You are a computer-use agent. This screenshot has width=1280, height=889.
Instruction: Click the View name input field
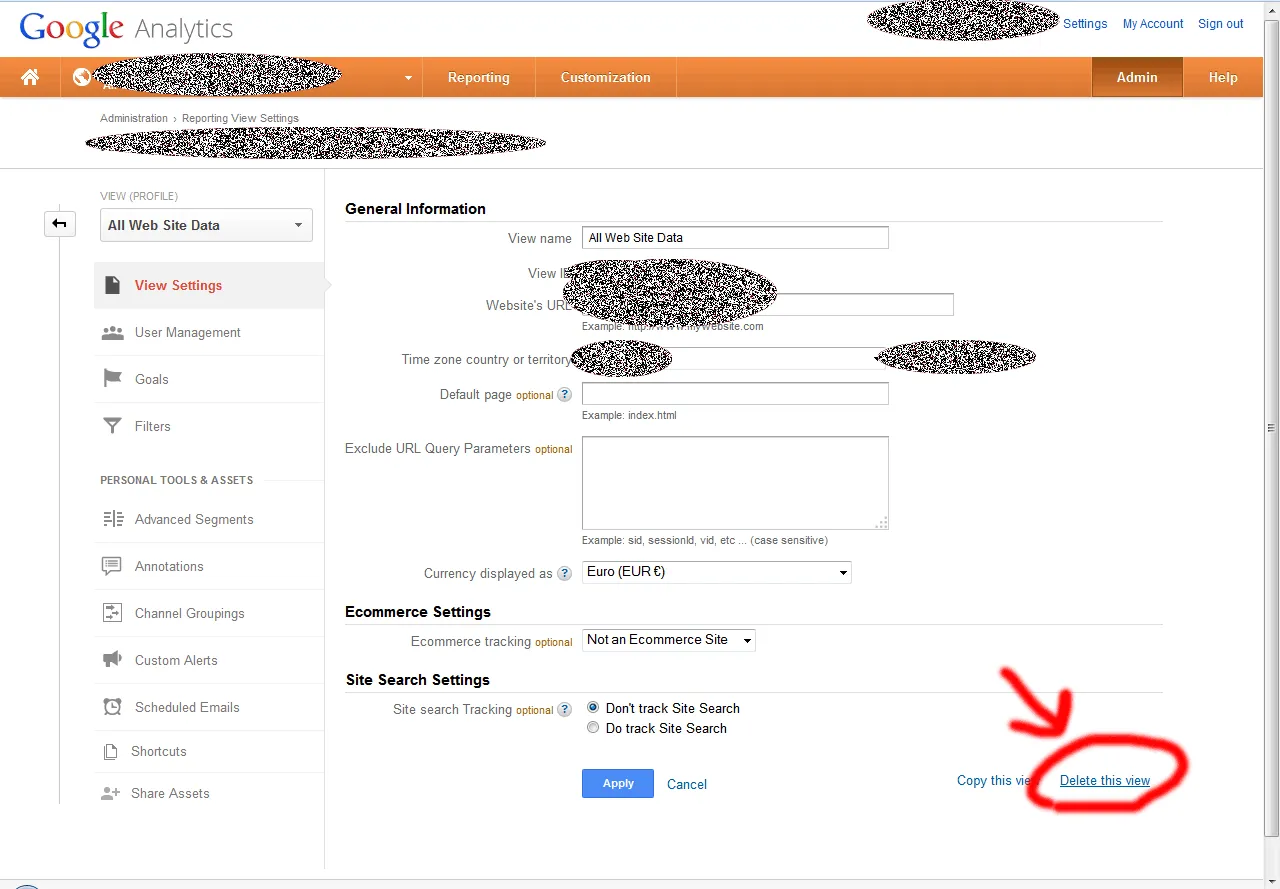[735, 237]
